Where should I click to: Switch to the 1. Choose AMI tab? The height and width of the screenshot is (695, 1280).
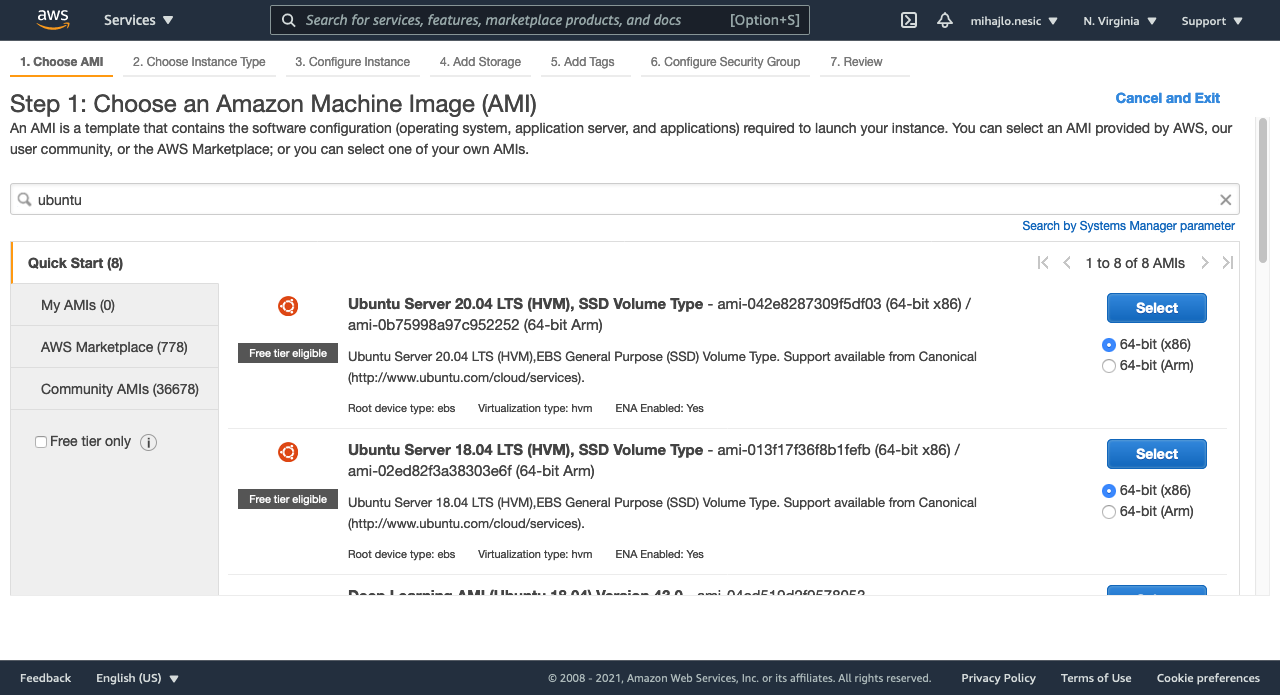point(62,62)
